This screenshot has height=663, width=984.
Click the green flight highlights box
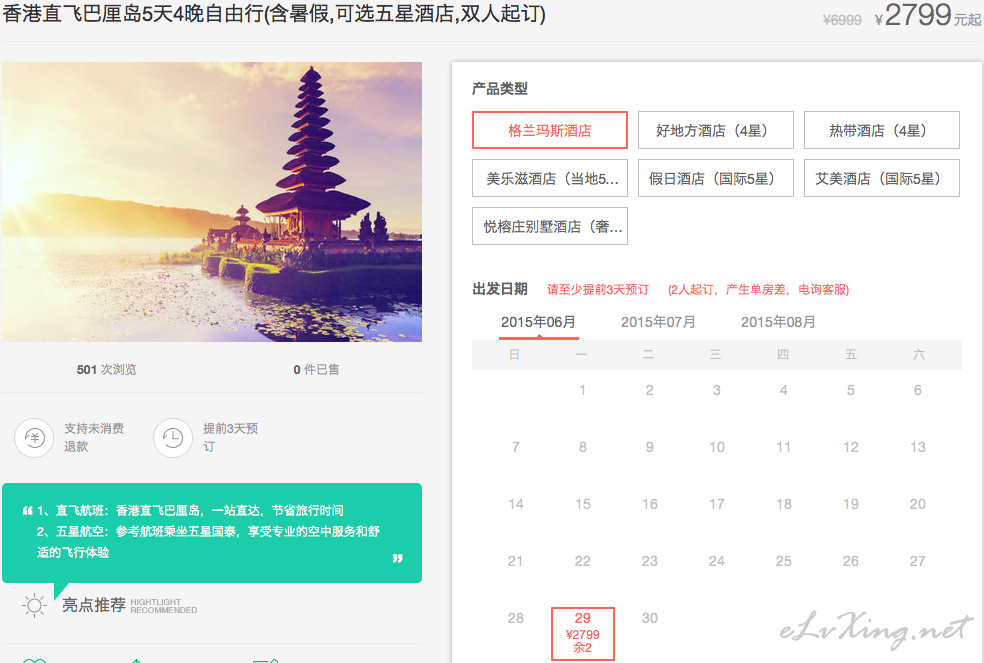tap(211, 532)
